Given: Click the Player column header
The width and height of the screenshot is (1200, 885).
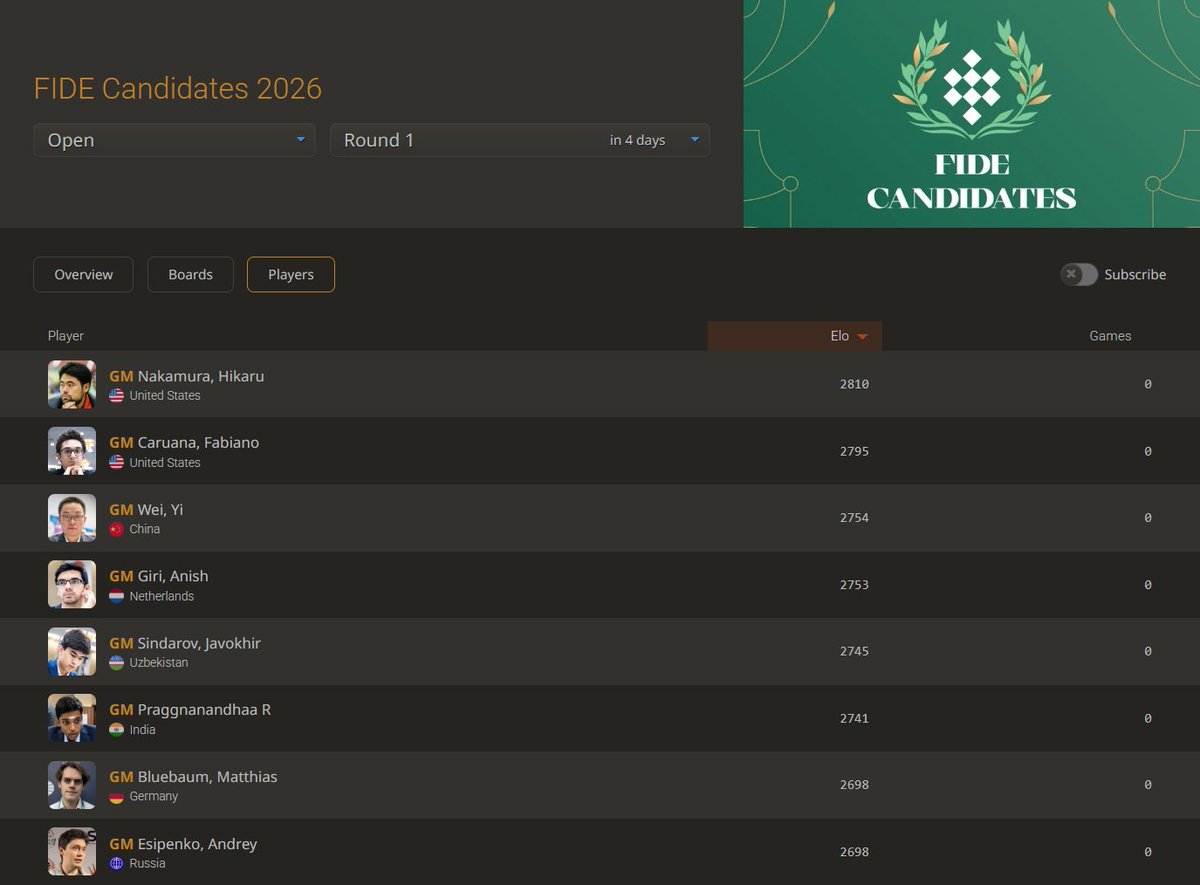Looking at the screenshot, I should click(x=66, y=336).
